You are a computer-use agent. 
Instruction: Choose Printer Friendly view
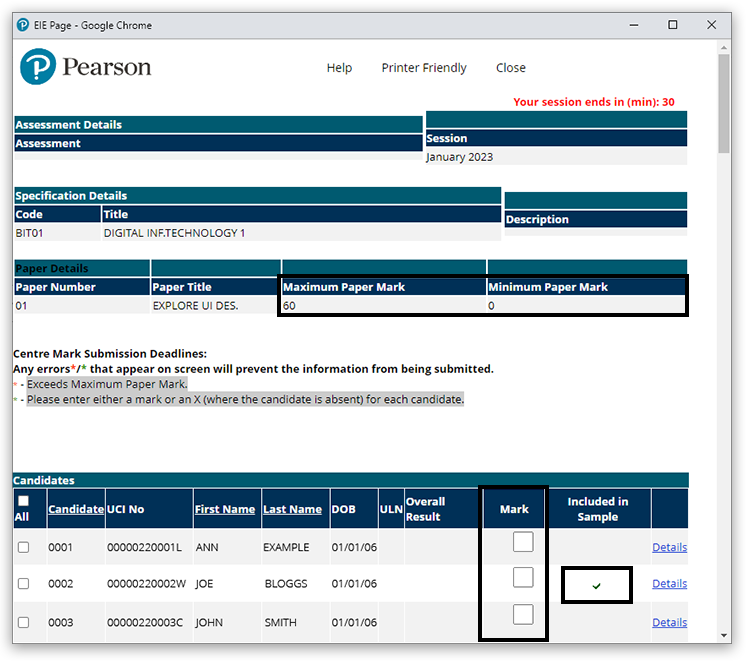tap(424, 68)
